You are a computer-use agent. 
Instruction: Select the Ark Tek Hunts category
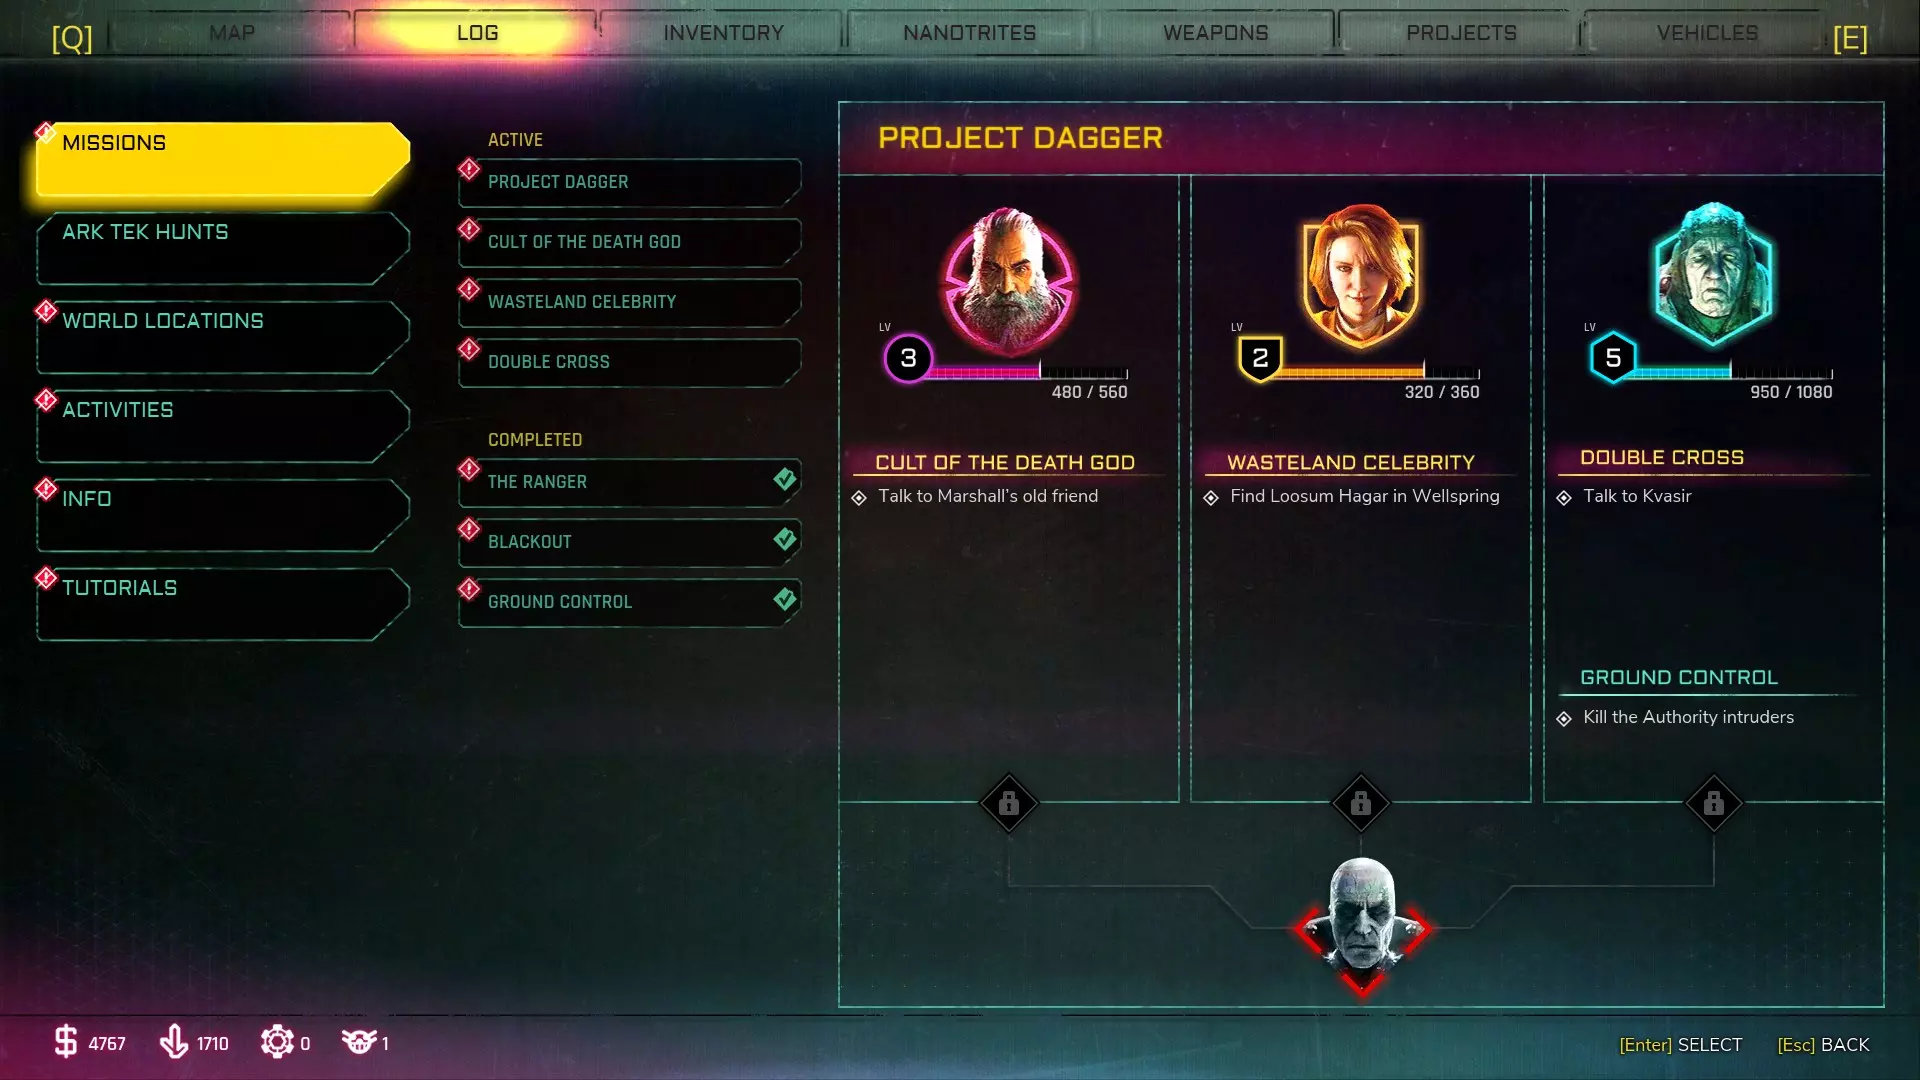[x=223, y=248]
